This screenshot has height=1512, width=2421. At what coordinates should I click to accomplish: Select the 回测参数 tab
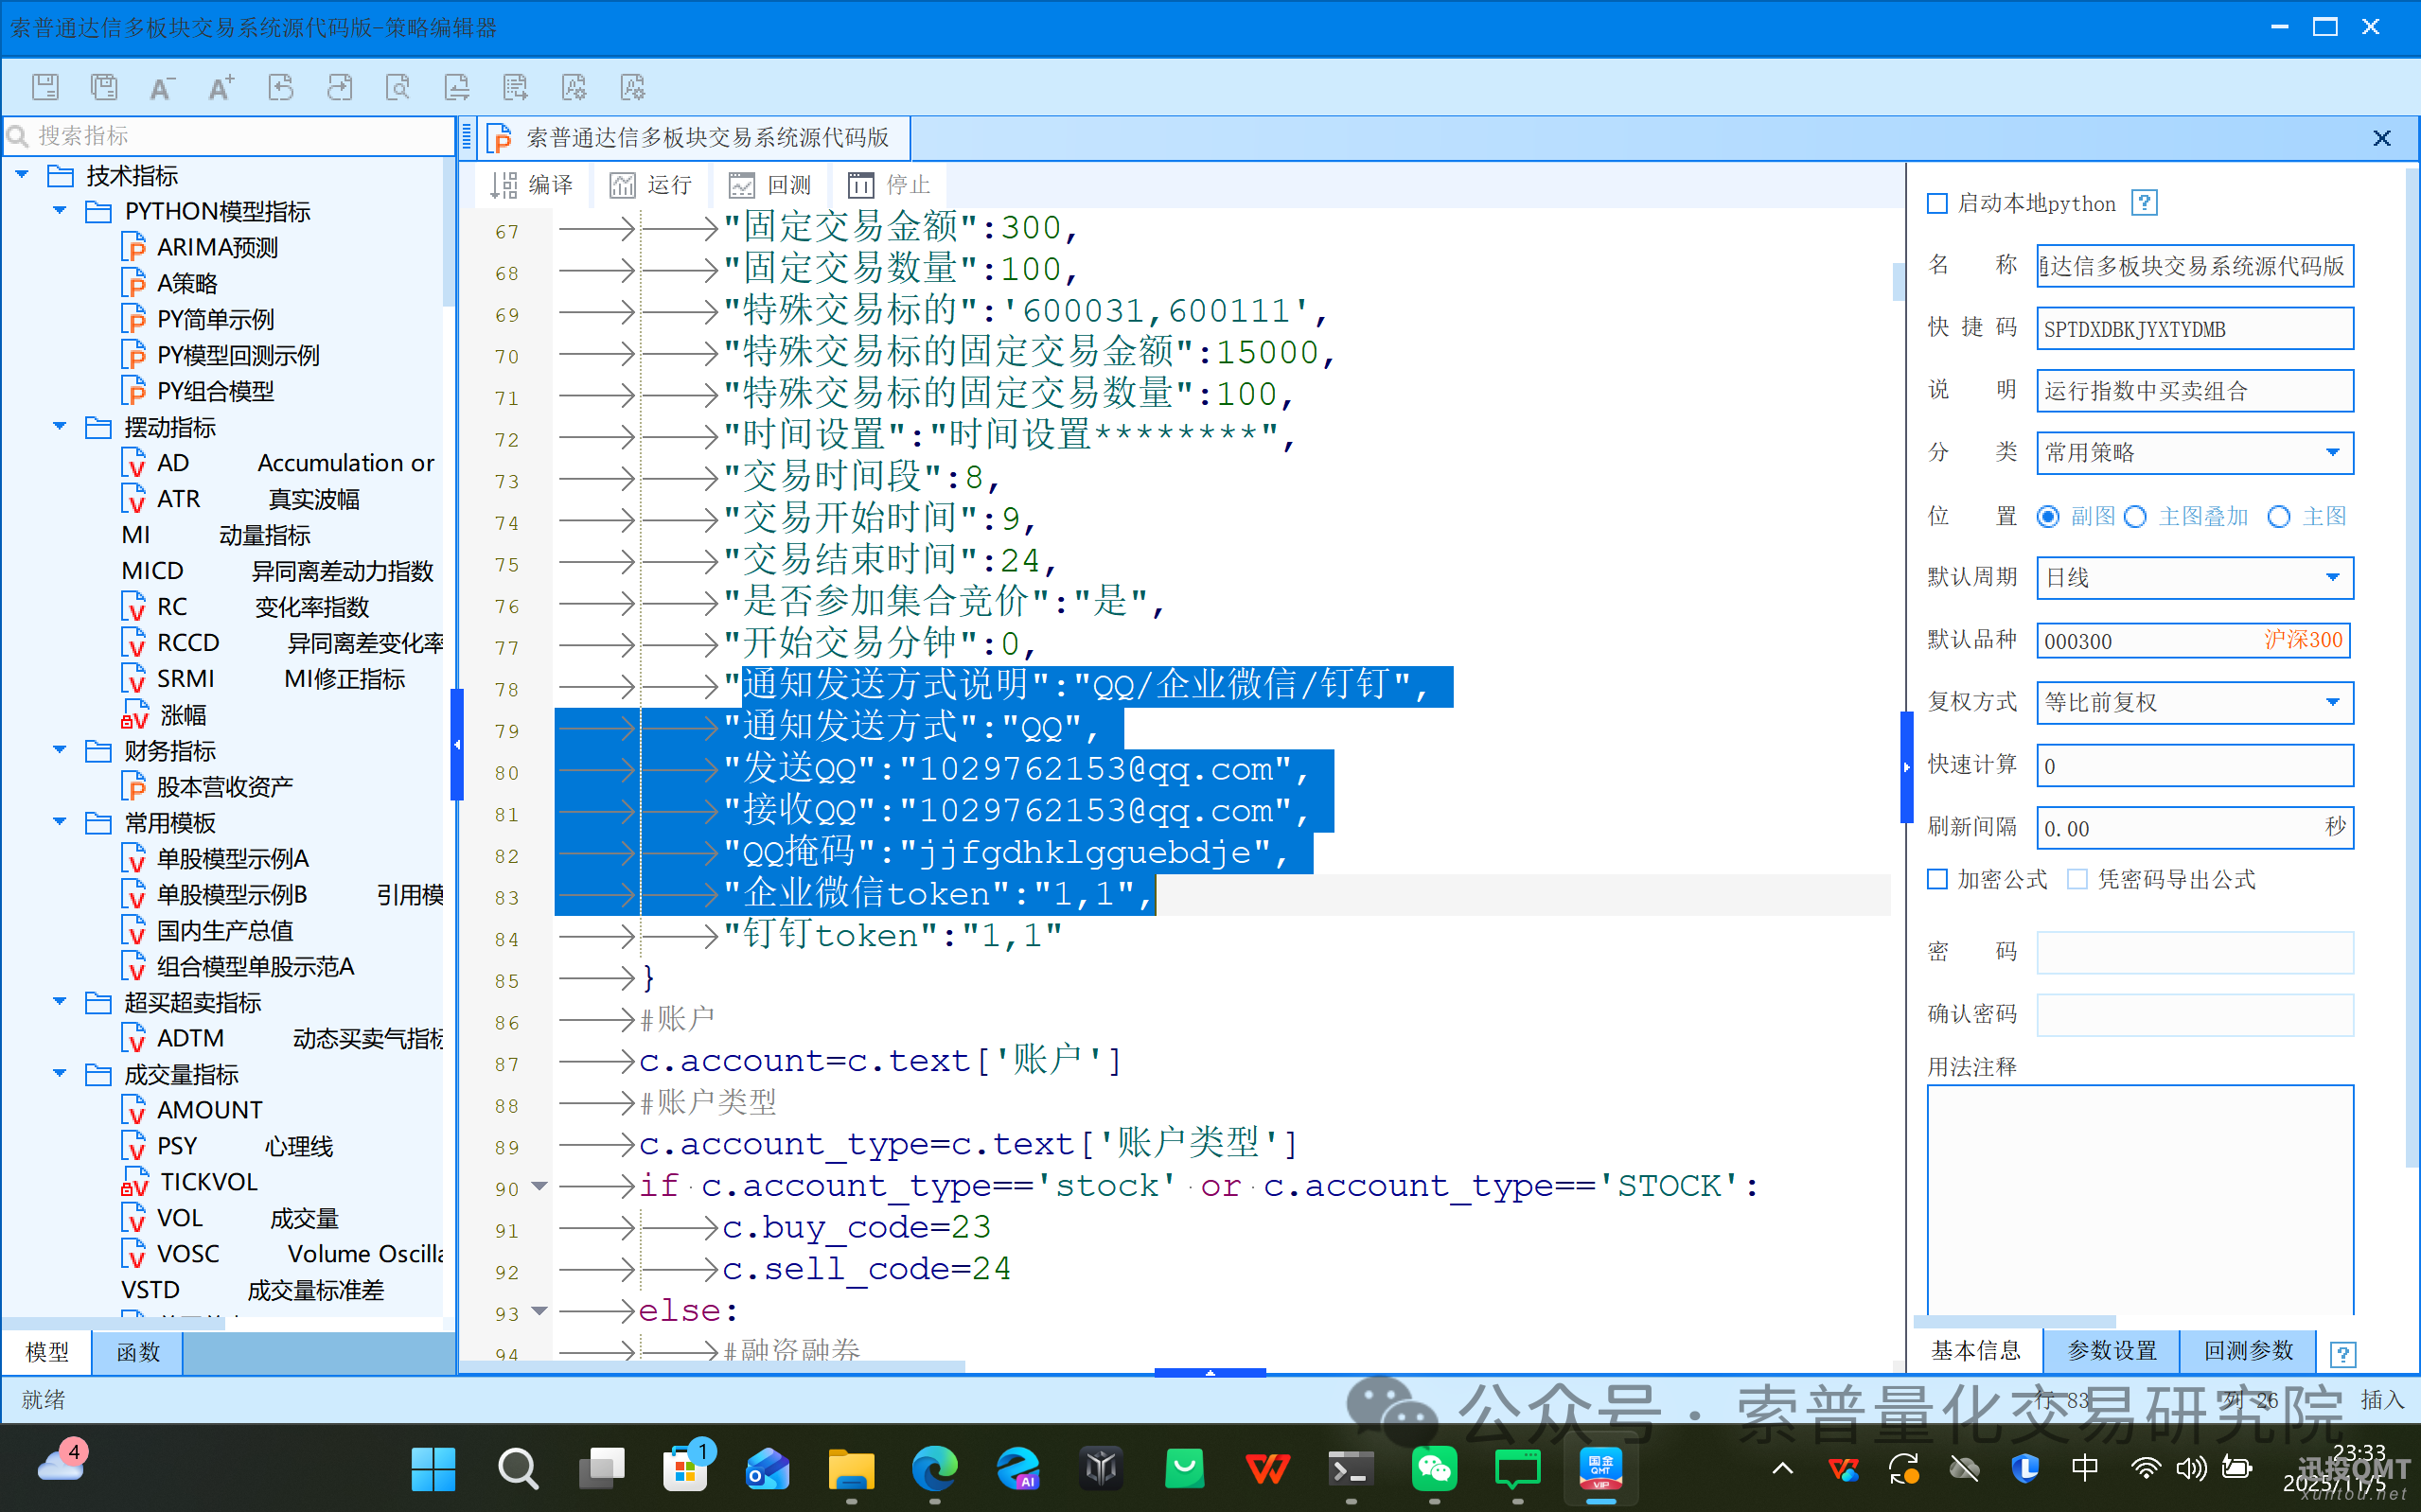pyautogui.click(x=2246, y=1351)
